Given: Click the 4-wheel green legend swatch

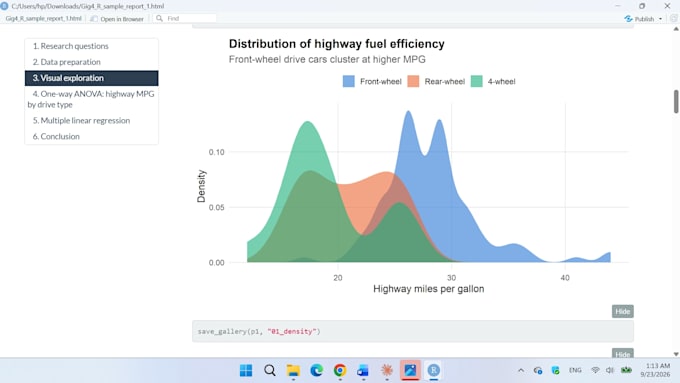Looking at the screenshot, I should pyautogui.click(x=477, y=81).
